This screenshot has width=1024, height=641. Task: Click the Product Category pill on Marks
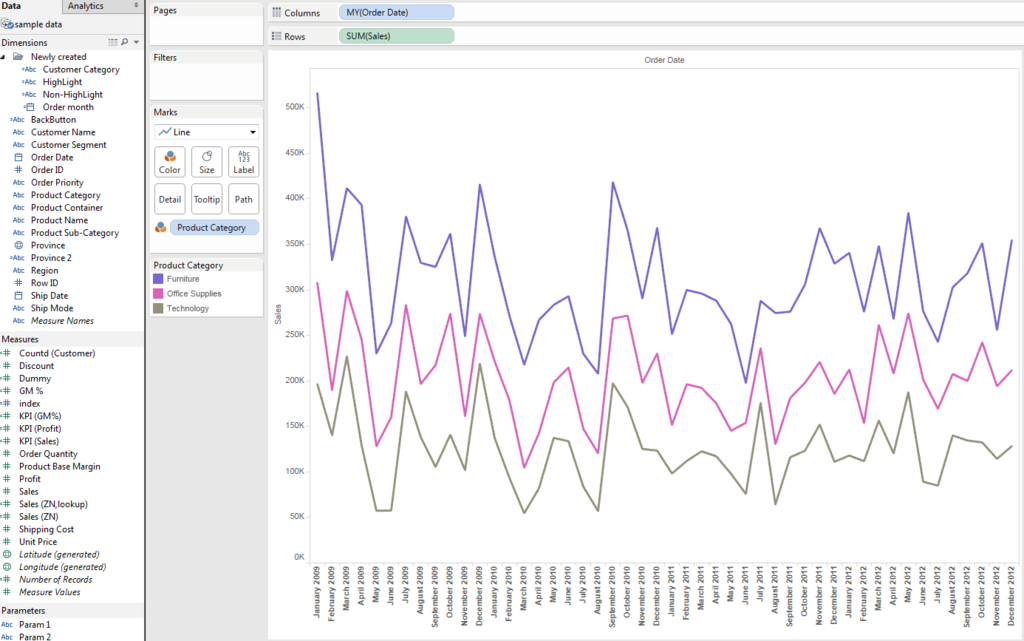214,228
